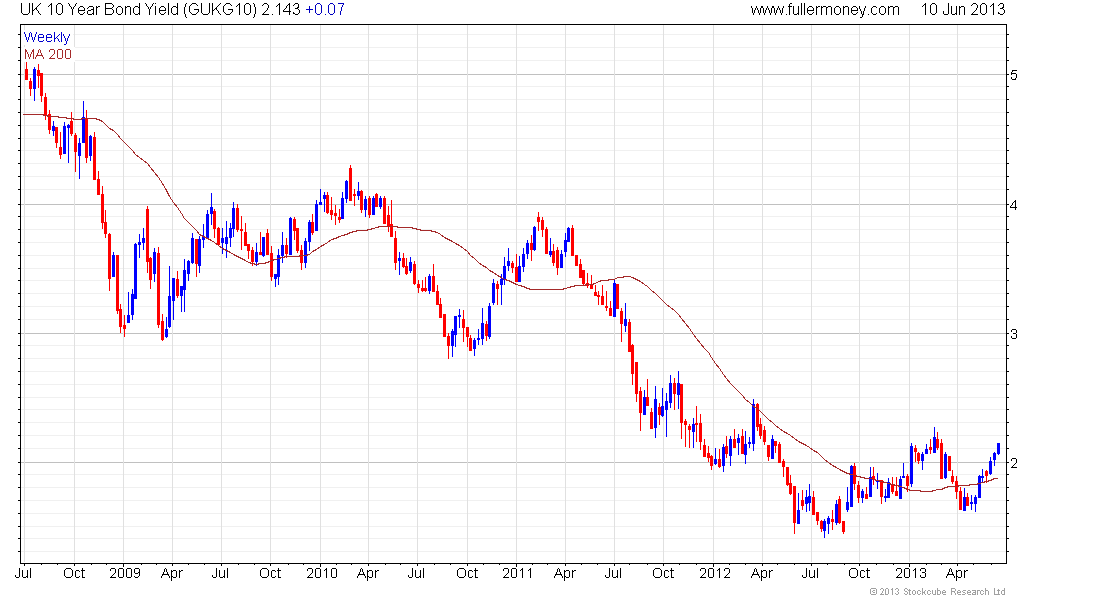The height and width of the screenshot is (600, 1100).
Task: Click the x-axis label '2013'
Action: [911, 573]
